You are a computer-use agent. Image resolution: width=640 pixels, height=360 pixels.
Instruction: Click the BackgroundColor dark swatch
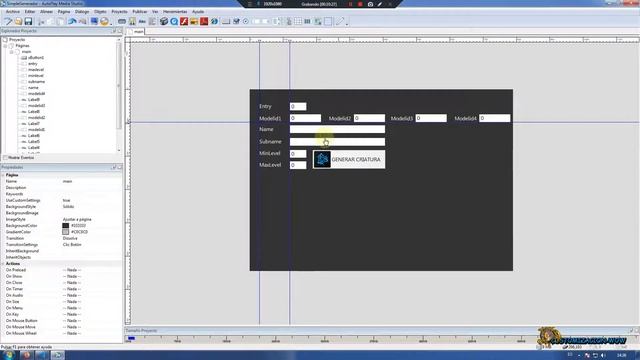point(65,226)
